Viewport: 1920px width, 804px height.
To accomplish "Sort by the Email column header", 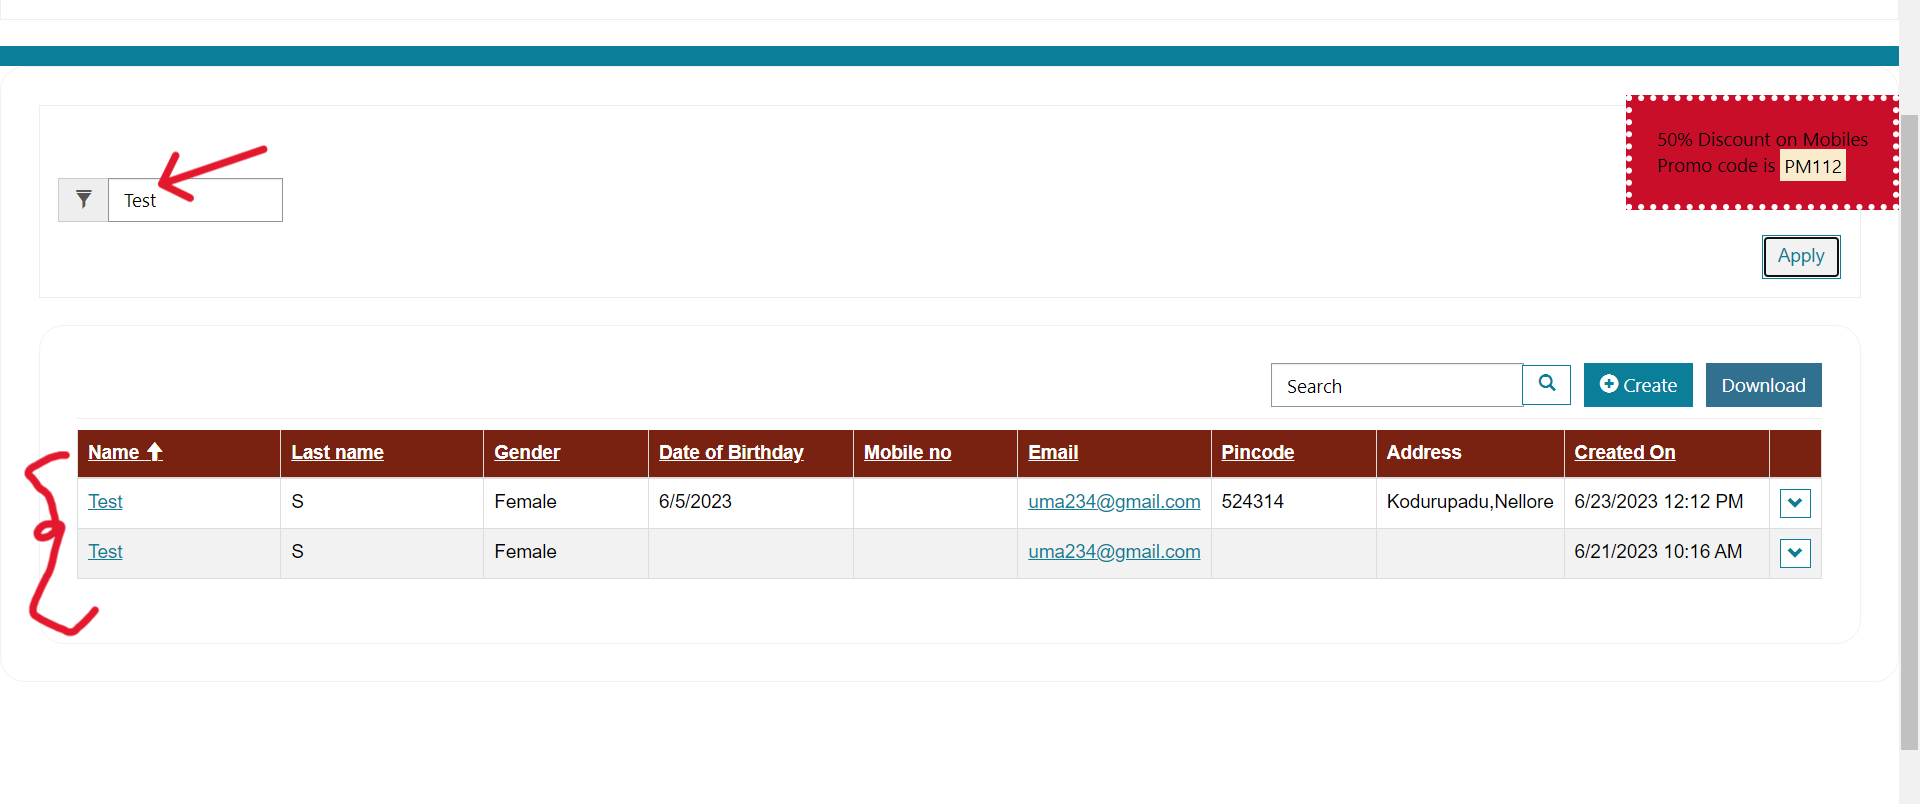I will pos(1053,453).
